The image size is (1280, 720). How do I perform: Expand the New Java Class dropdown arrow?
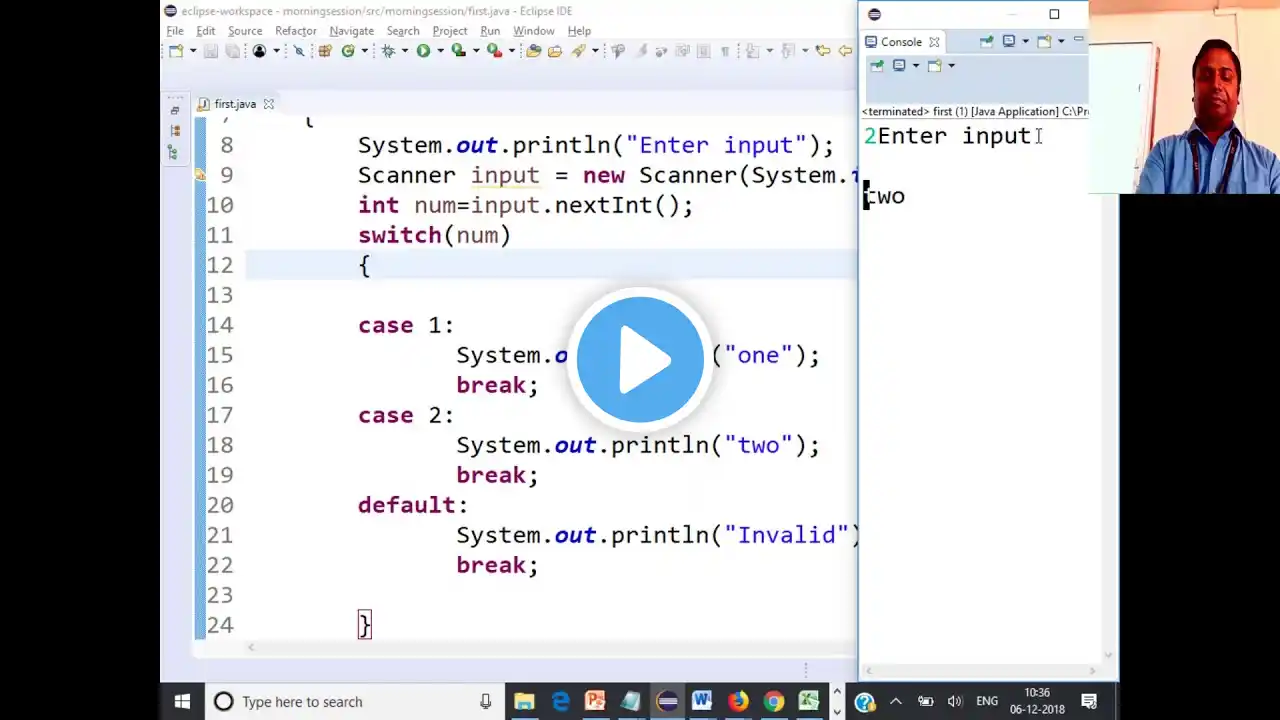363,51
